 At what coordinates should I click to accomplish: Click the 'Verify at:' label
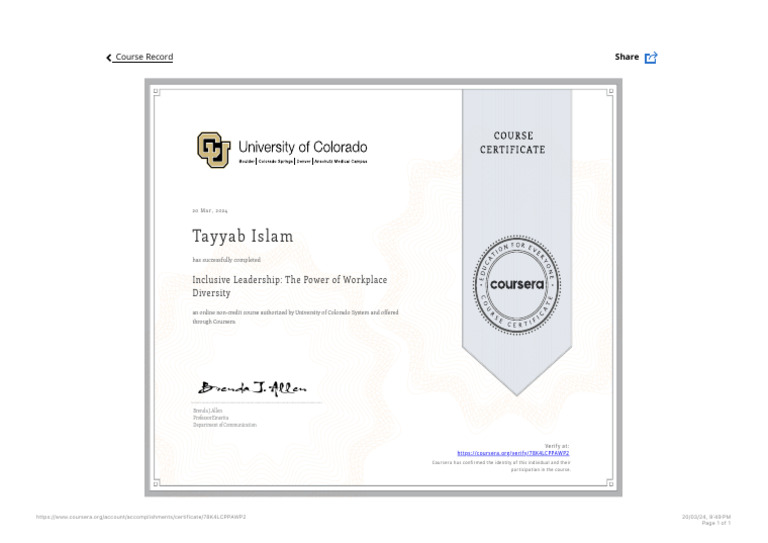pyautogui.click(x=557, y=446)
